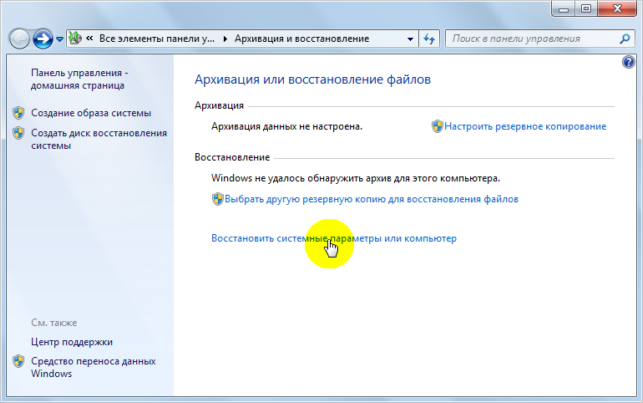Click the Control Panel icon in address bar
This screenshot has height=403, width=643.
pos(75,39)
